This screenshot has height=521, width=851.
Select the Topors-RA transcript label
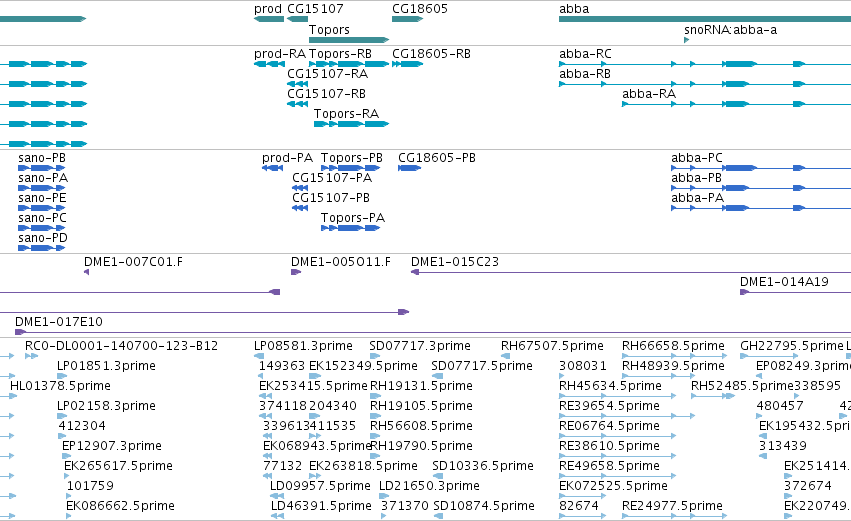coord(346,114)
